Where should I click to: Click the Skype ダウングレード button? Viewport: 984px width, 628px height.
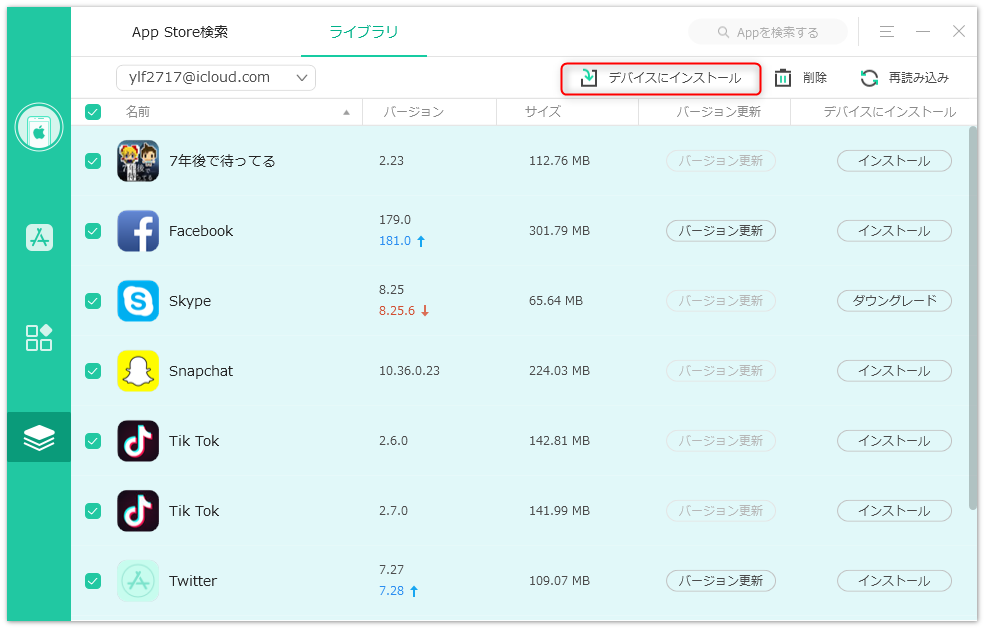[x=894, y=301]
